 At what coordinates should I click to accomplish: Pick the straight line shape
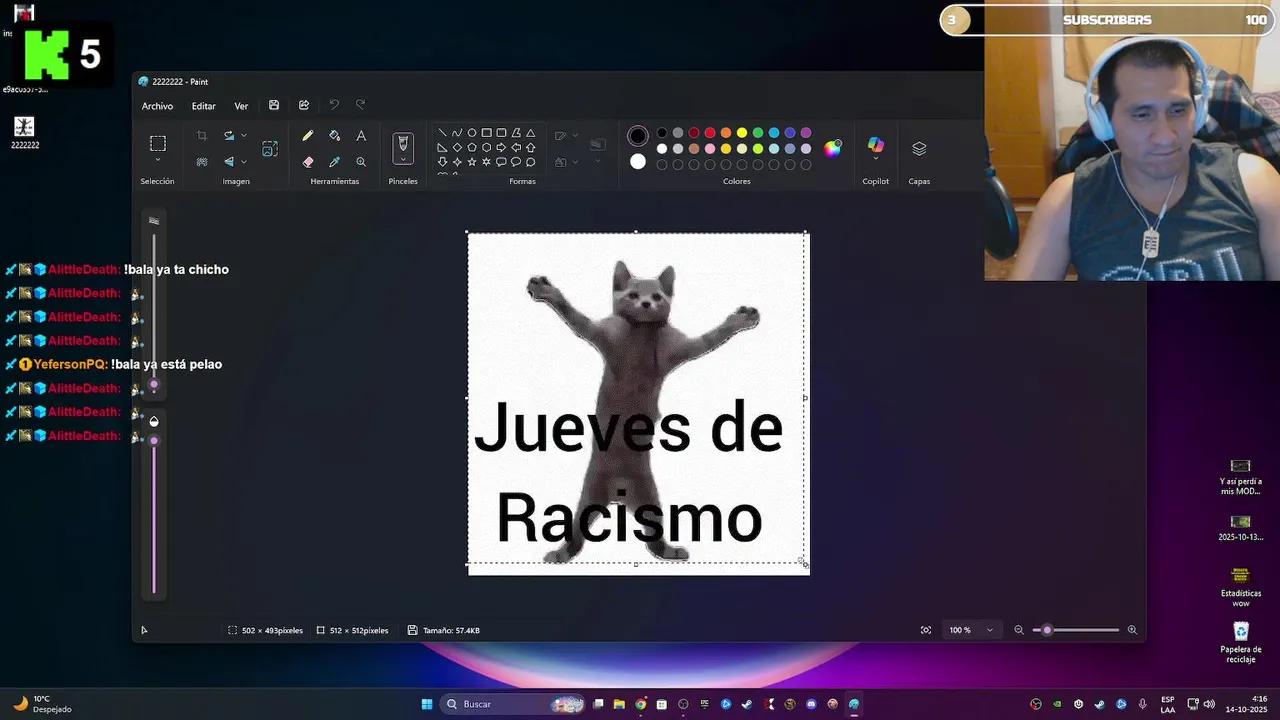click(442, 132)
